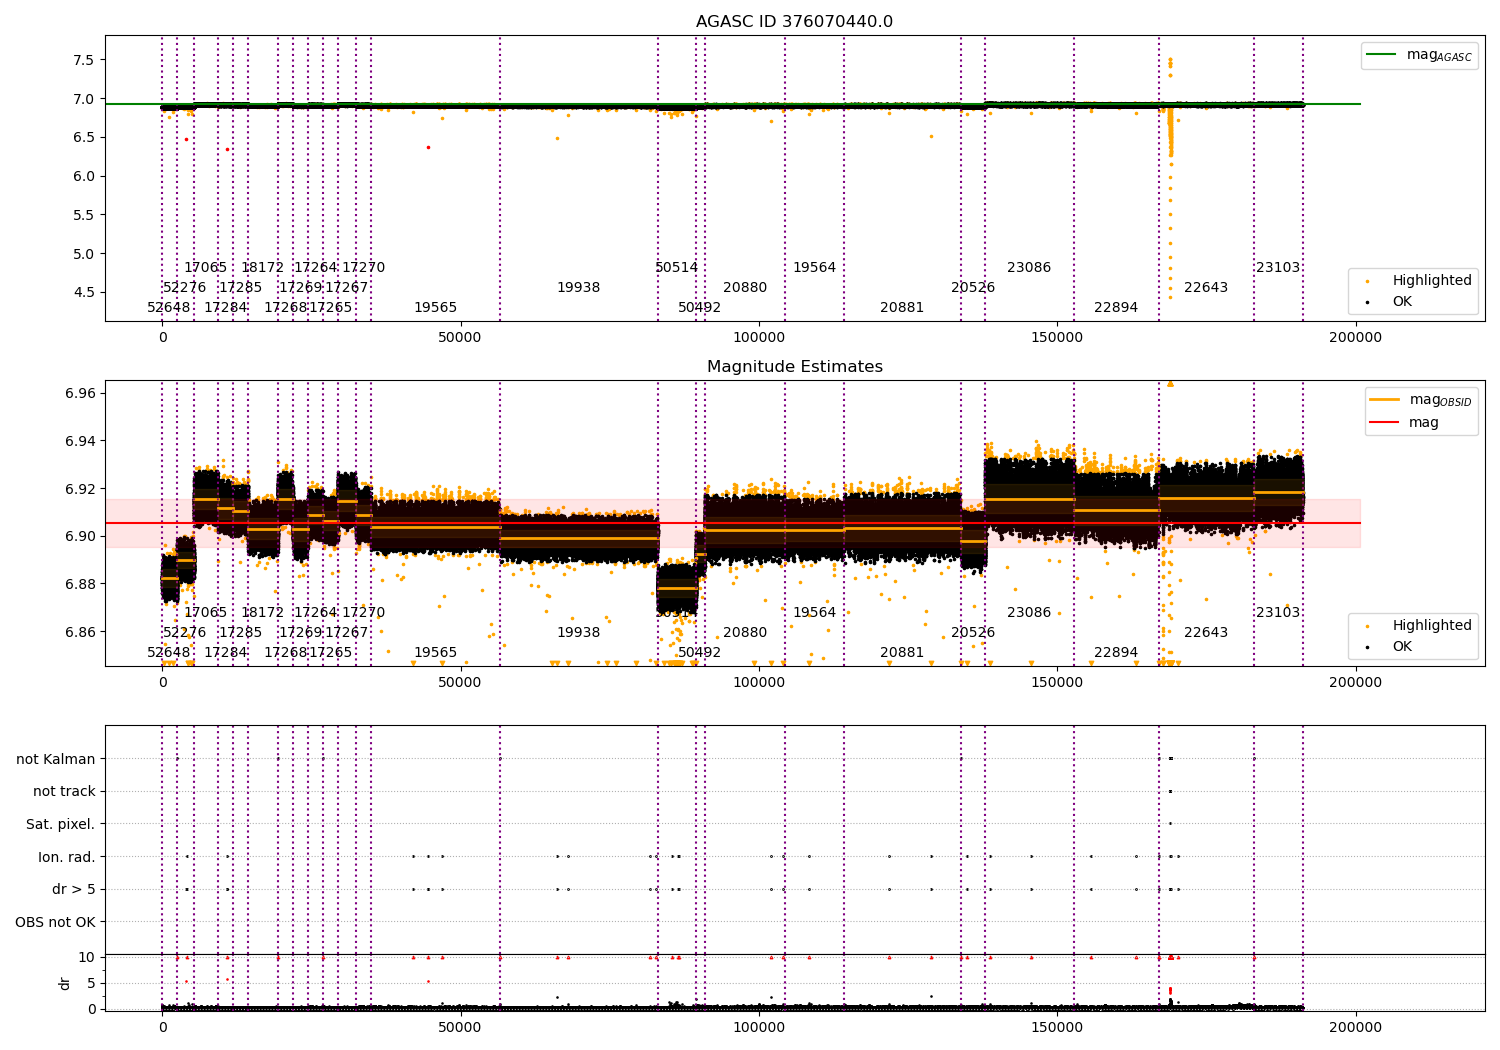Screen dimensions: 1500x1050
Task: Click obsid label 17065 in the top plot
Action: (x=205, y=268)
